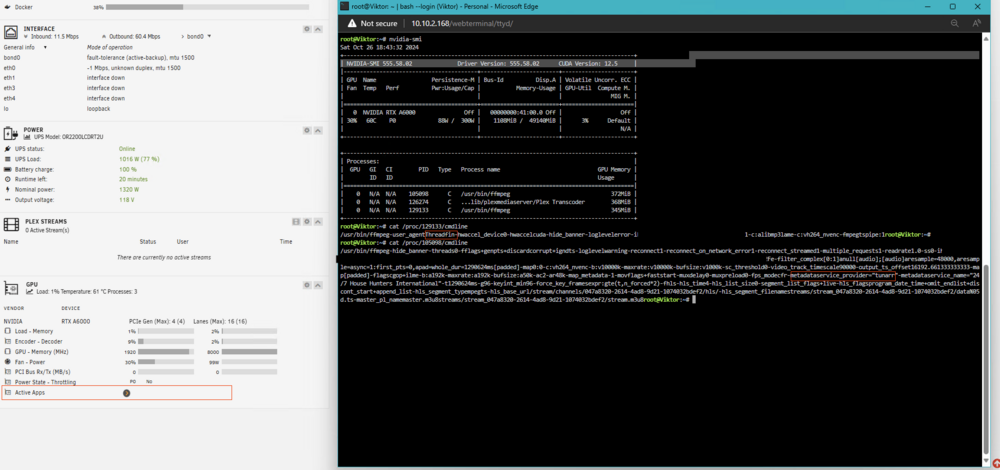Click the RTX A6000 device name
This screenshot has height=470, width=1000.
(x=75, y=321)
